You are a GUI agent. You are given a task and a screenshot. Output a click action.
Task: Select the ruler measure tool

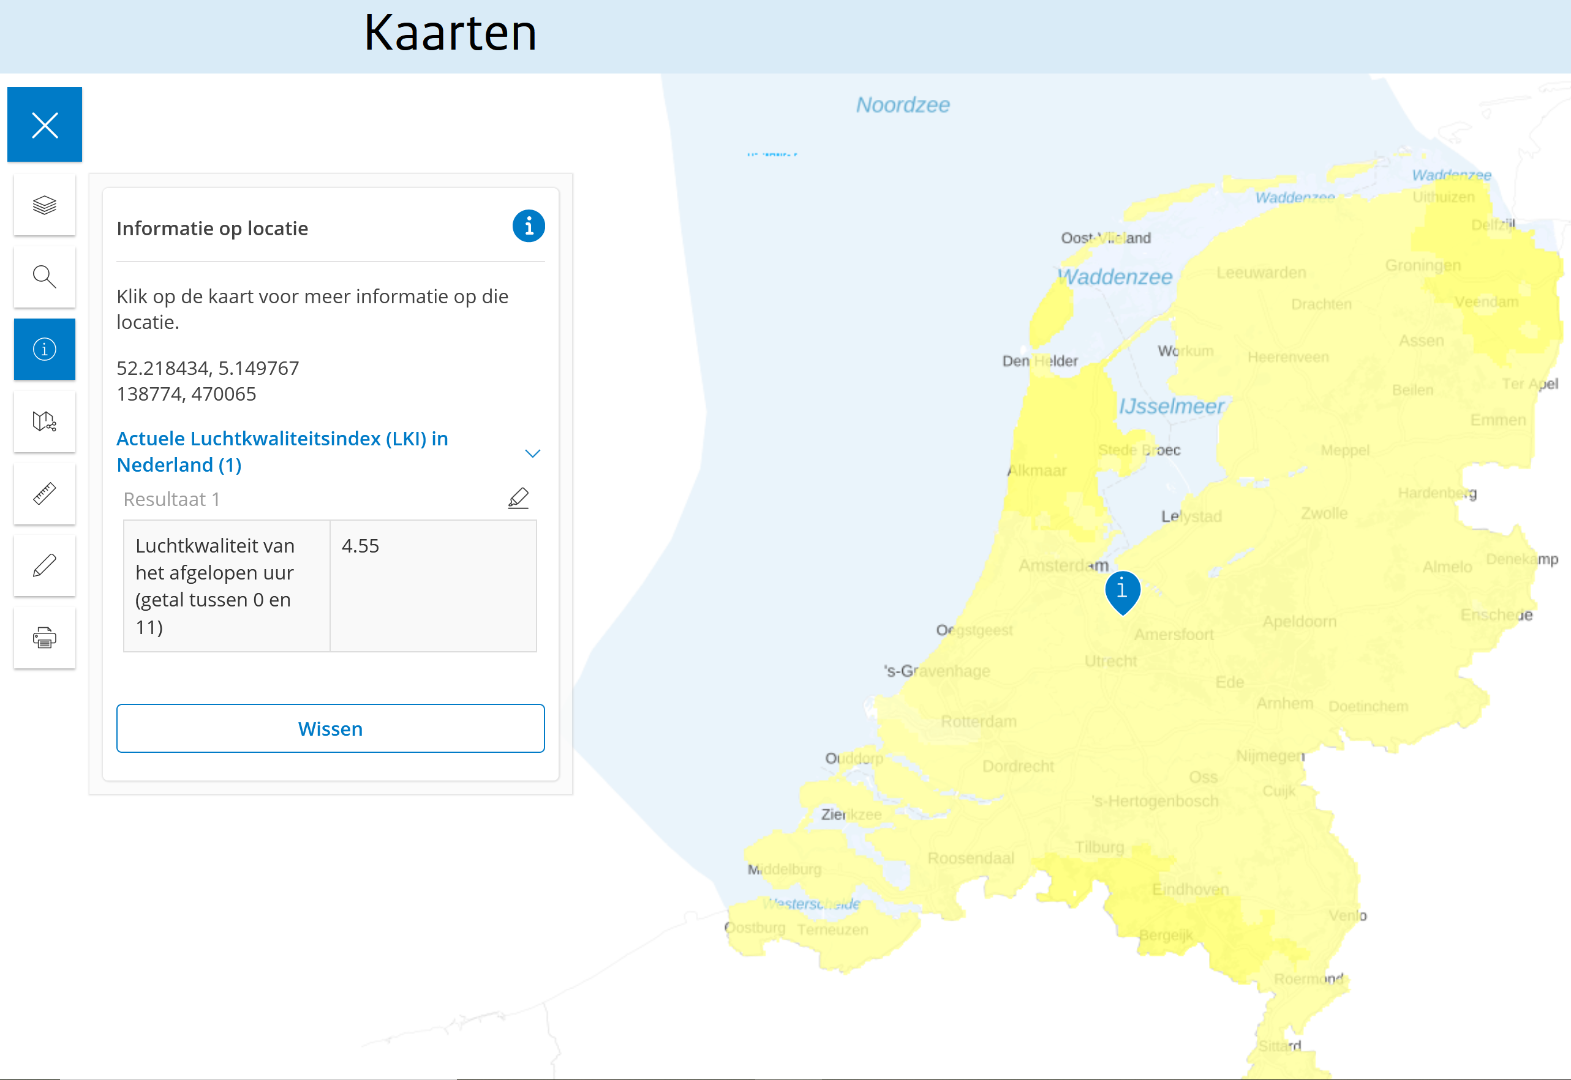[x=44, y=493]
